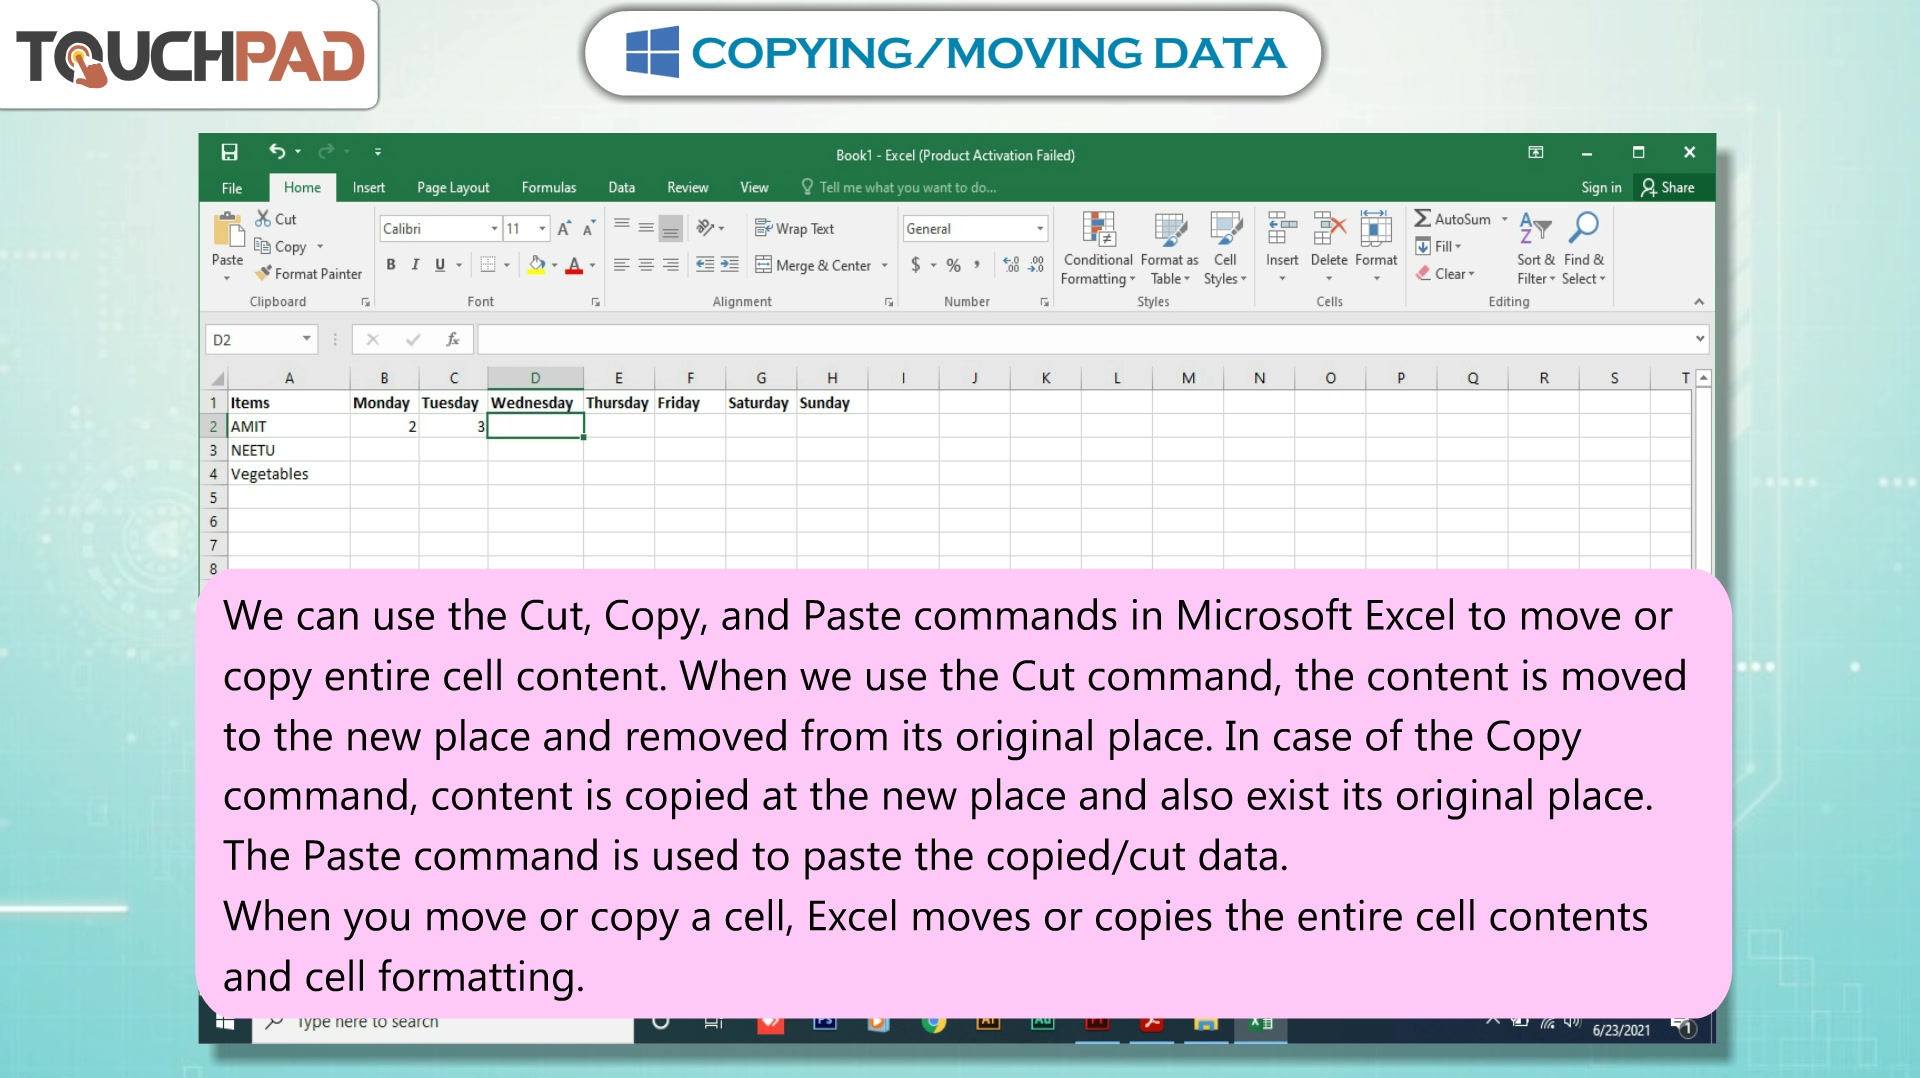Switch to the Page Layout tab
This screenshot has width=1920, height=1078.
tap(453, 187)
